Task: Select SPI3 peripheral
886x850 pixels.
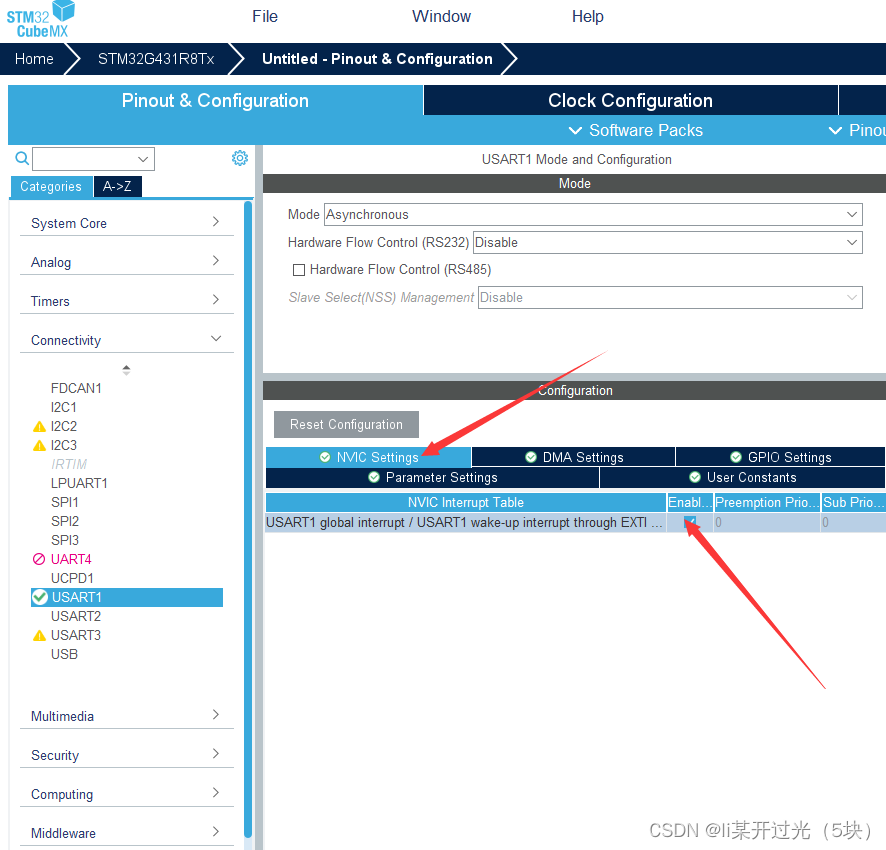Action: pyautogui.click(x=64, y=540)
